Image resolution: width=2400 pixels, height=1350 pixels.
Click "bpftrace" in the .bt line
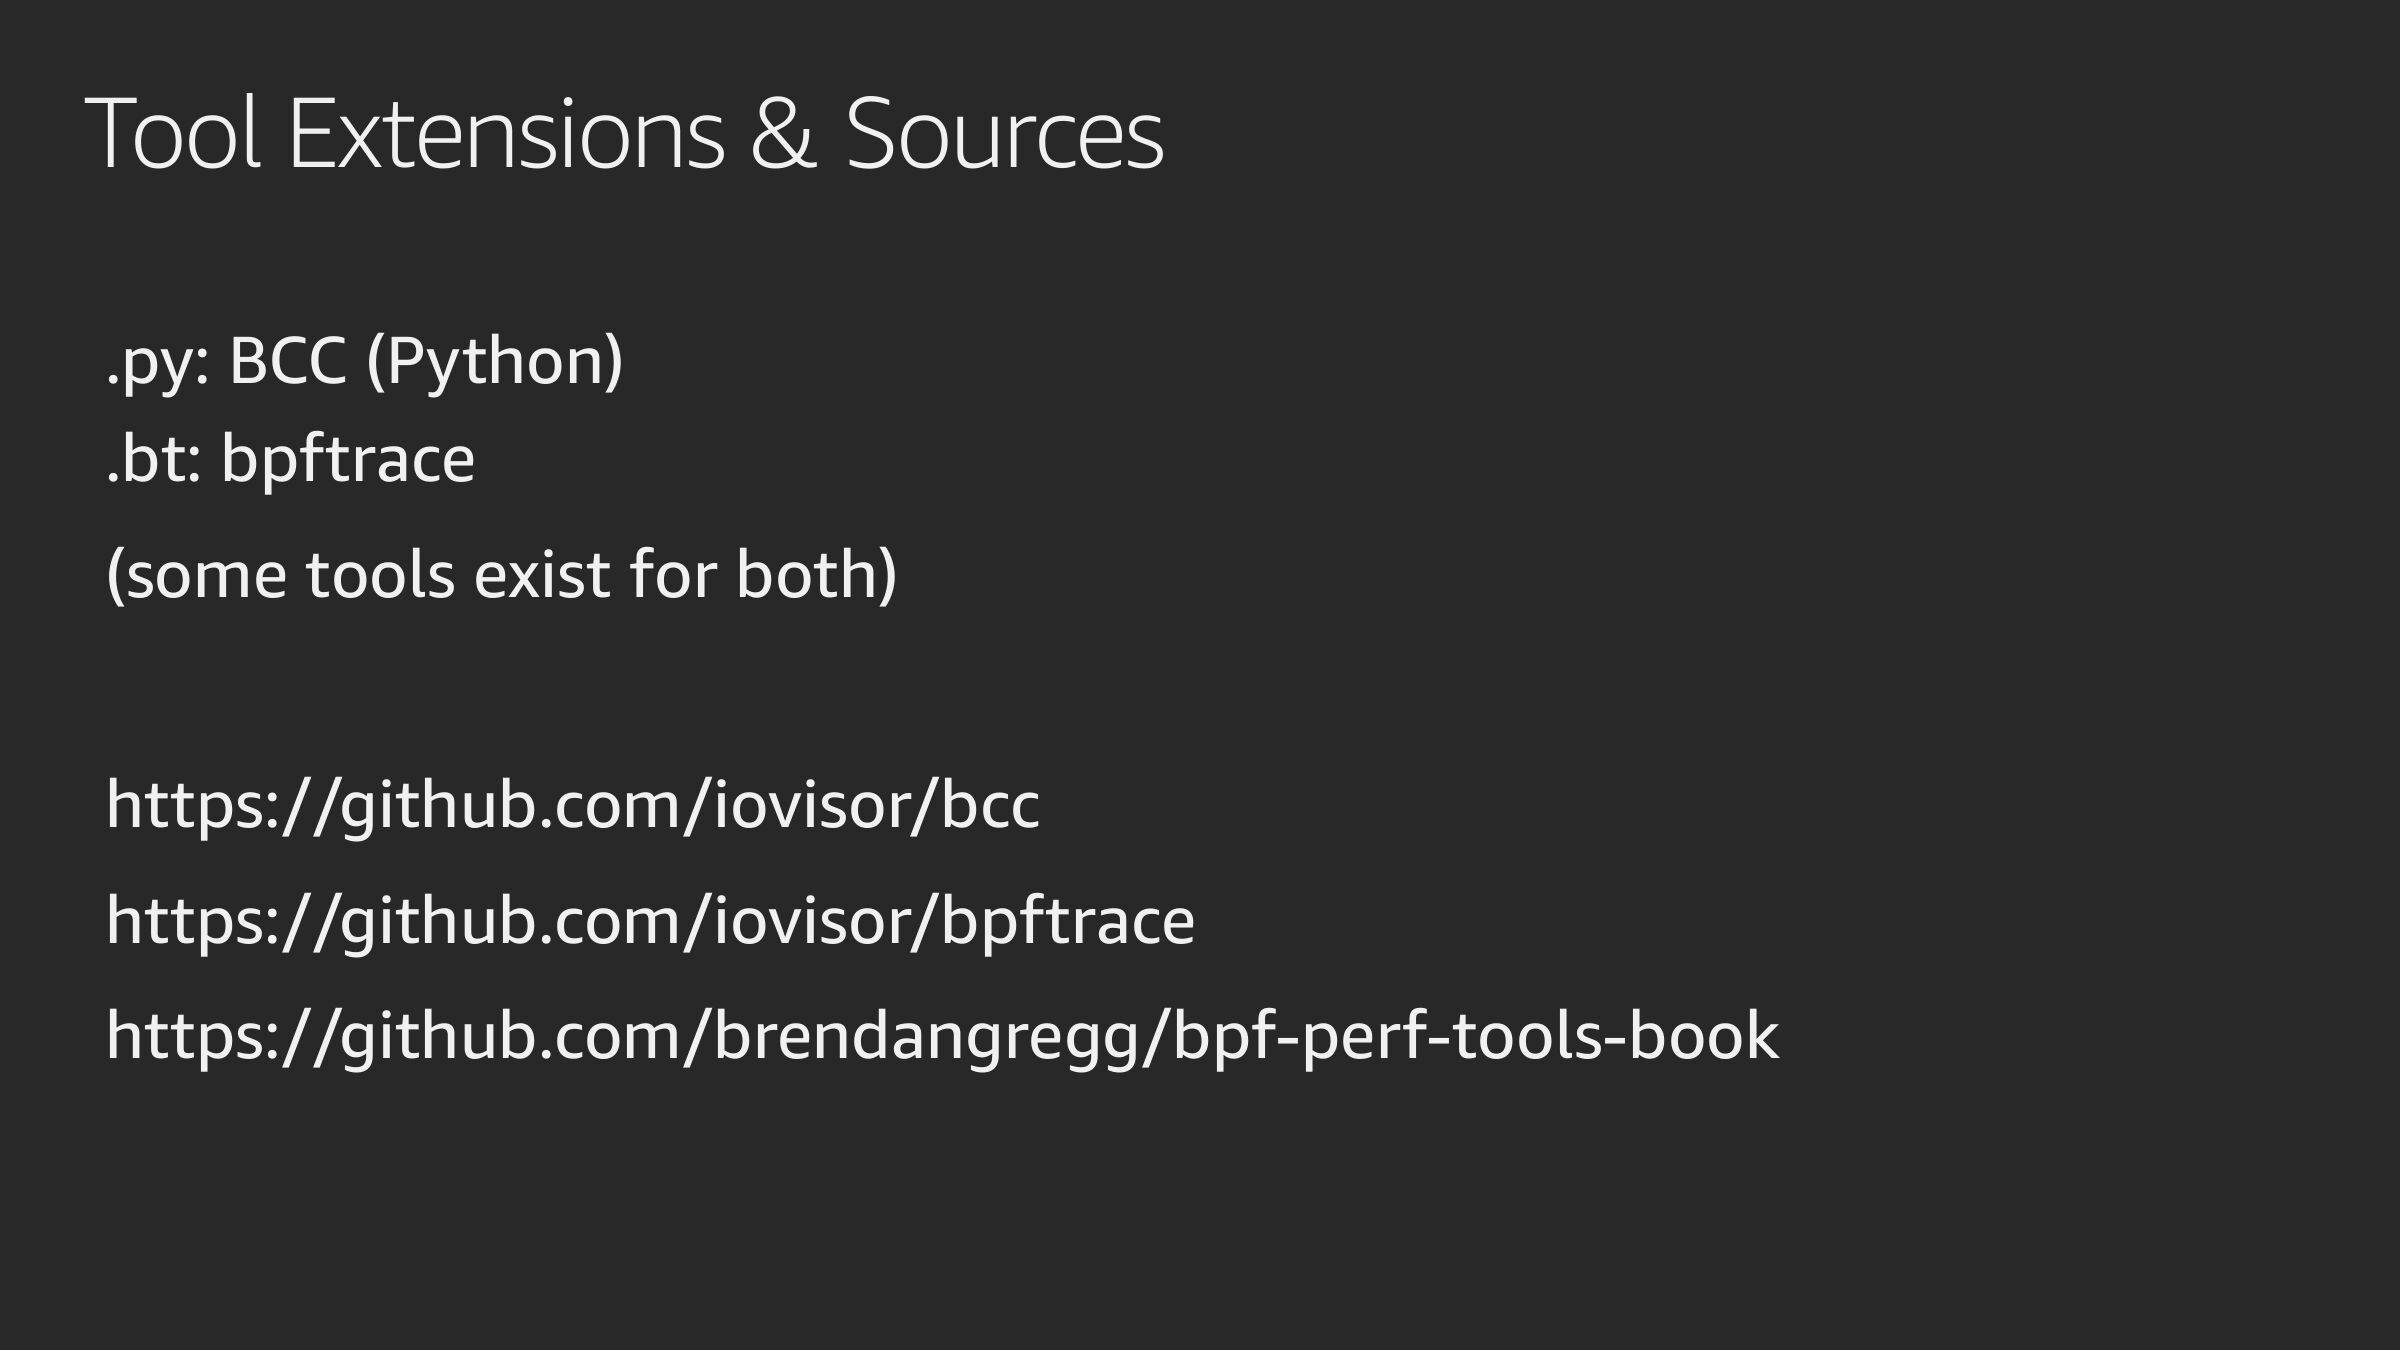click(348, 460)
